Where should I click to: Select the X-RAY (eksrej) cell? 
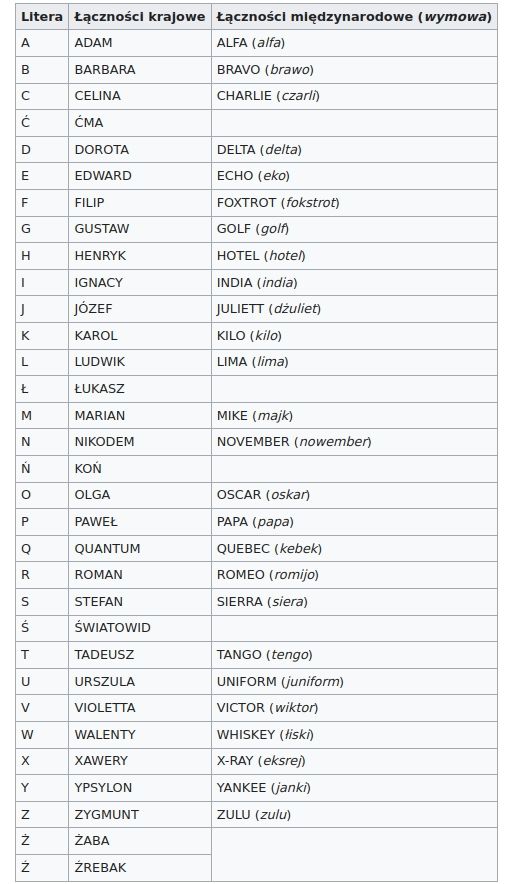tap(354, 761)
